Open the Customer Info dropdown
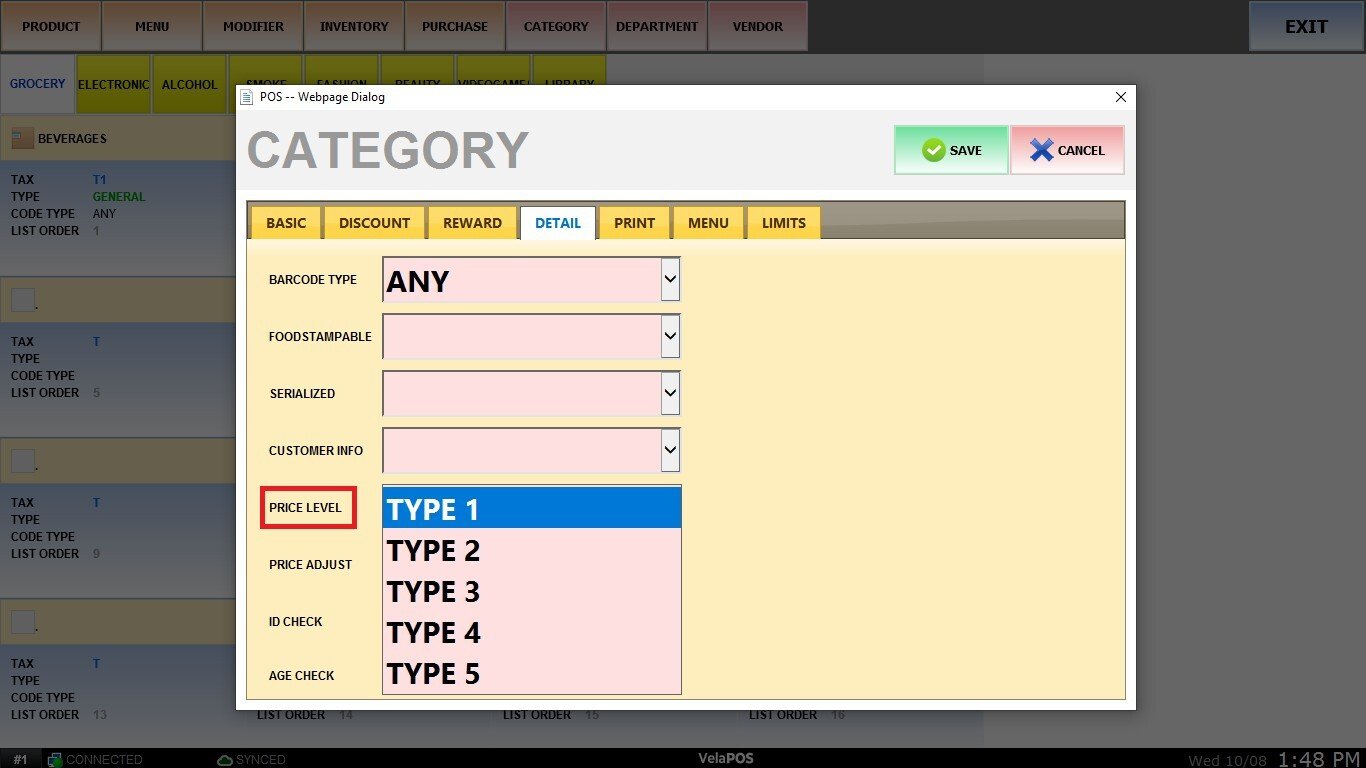 [670, 451]
